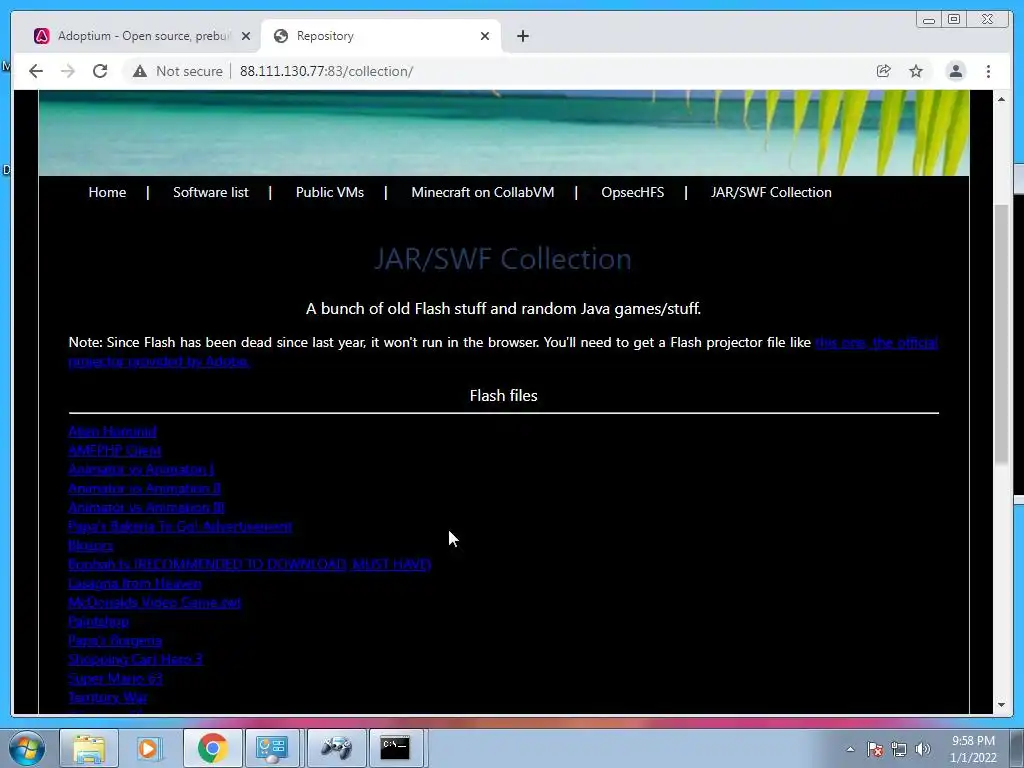Open the JAR/SWF Collection nav link
The image size is (1024, 768).
771,192
